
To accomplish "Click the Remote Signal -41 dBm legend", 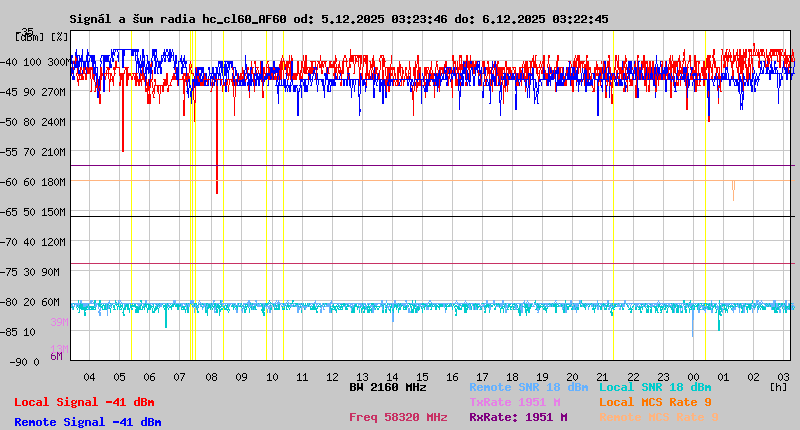I will pyautogui.click(x=87, y=422).
